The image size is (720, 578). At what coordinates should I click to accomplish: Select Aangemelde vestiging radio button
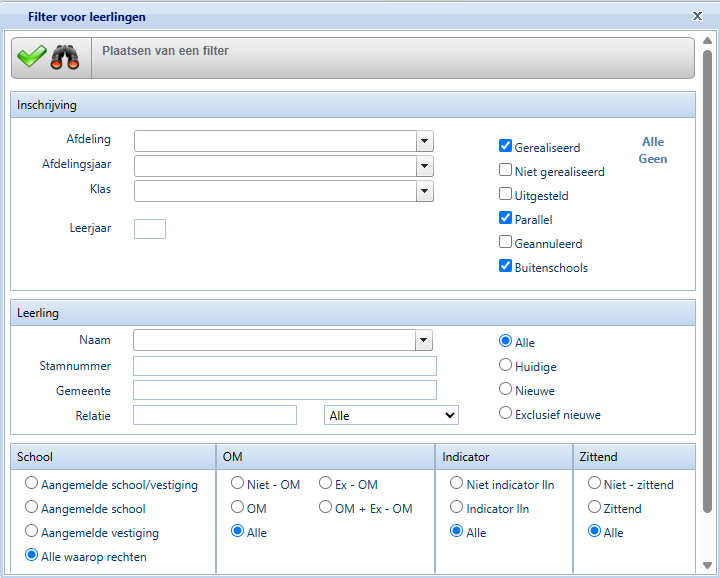pyautogui.click(x=31, y=531)
